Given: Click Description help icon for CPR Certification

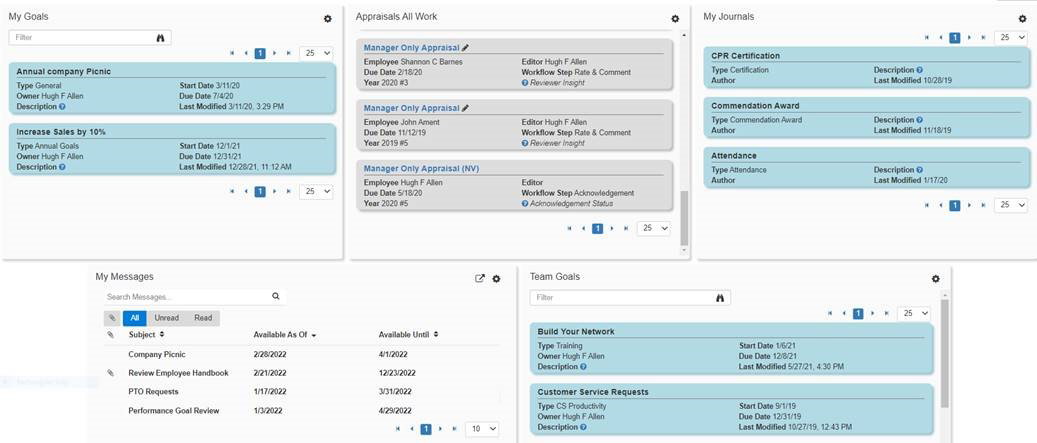Looking at the screenshot, I should [919, 70].
